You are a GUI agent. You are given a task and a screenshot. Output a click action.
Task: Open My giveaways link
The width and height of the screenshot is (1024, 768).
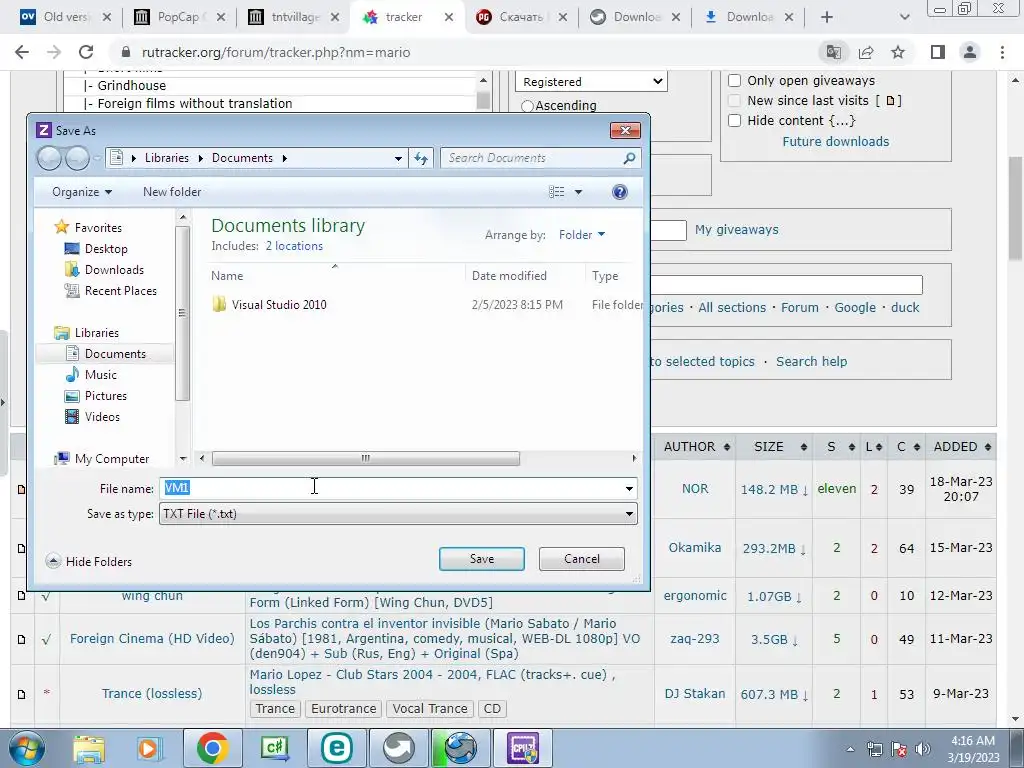(x=737, y=230)
